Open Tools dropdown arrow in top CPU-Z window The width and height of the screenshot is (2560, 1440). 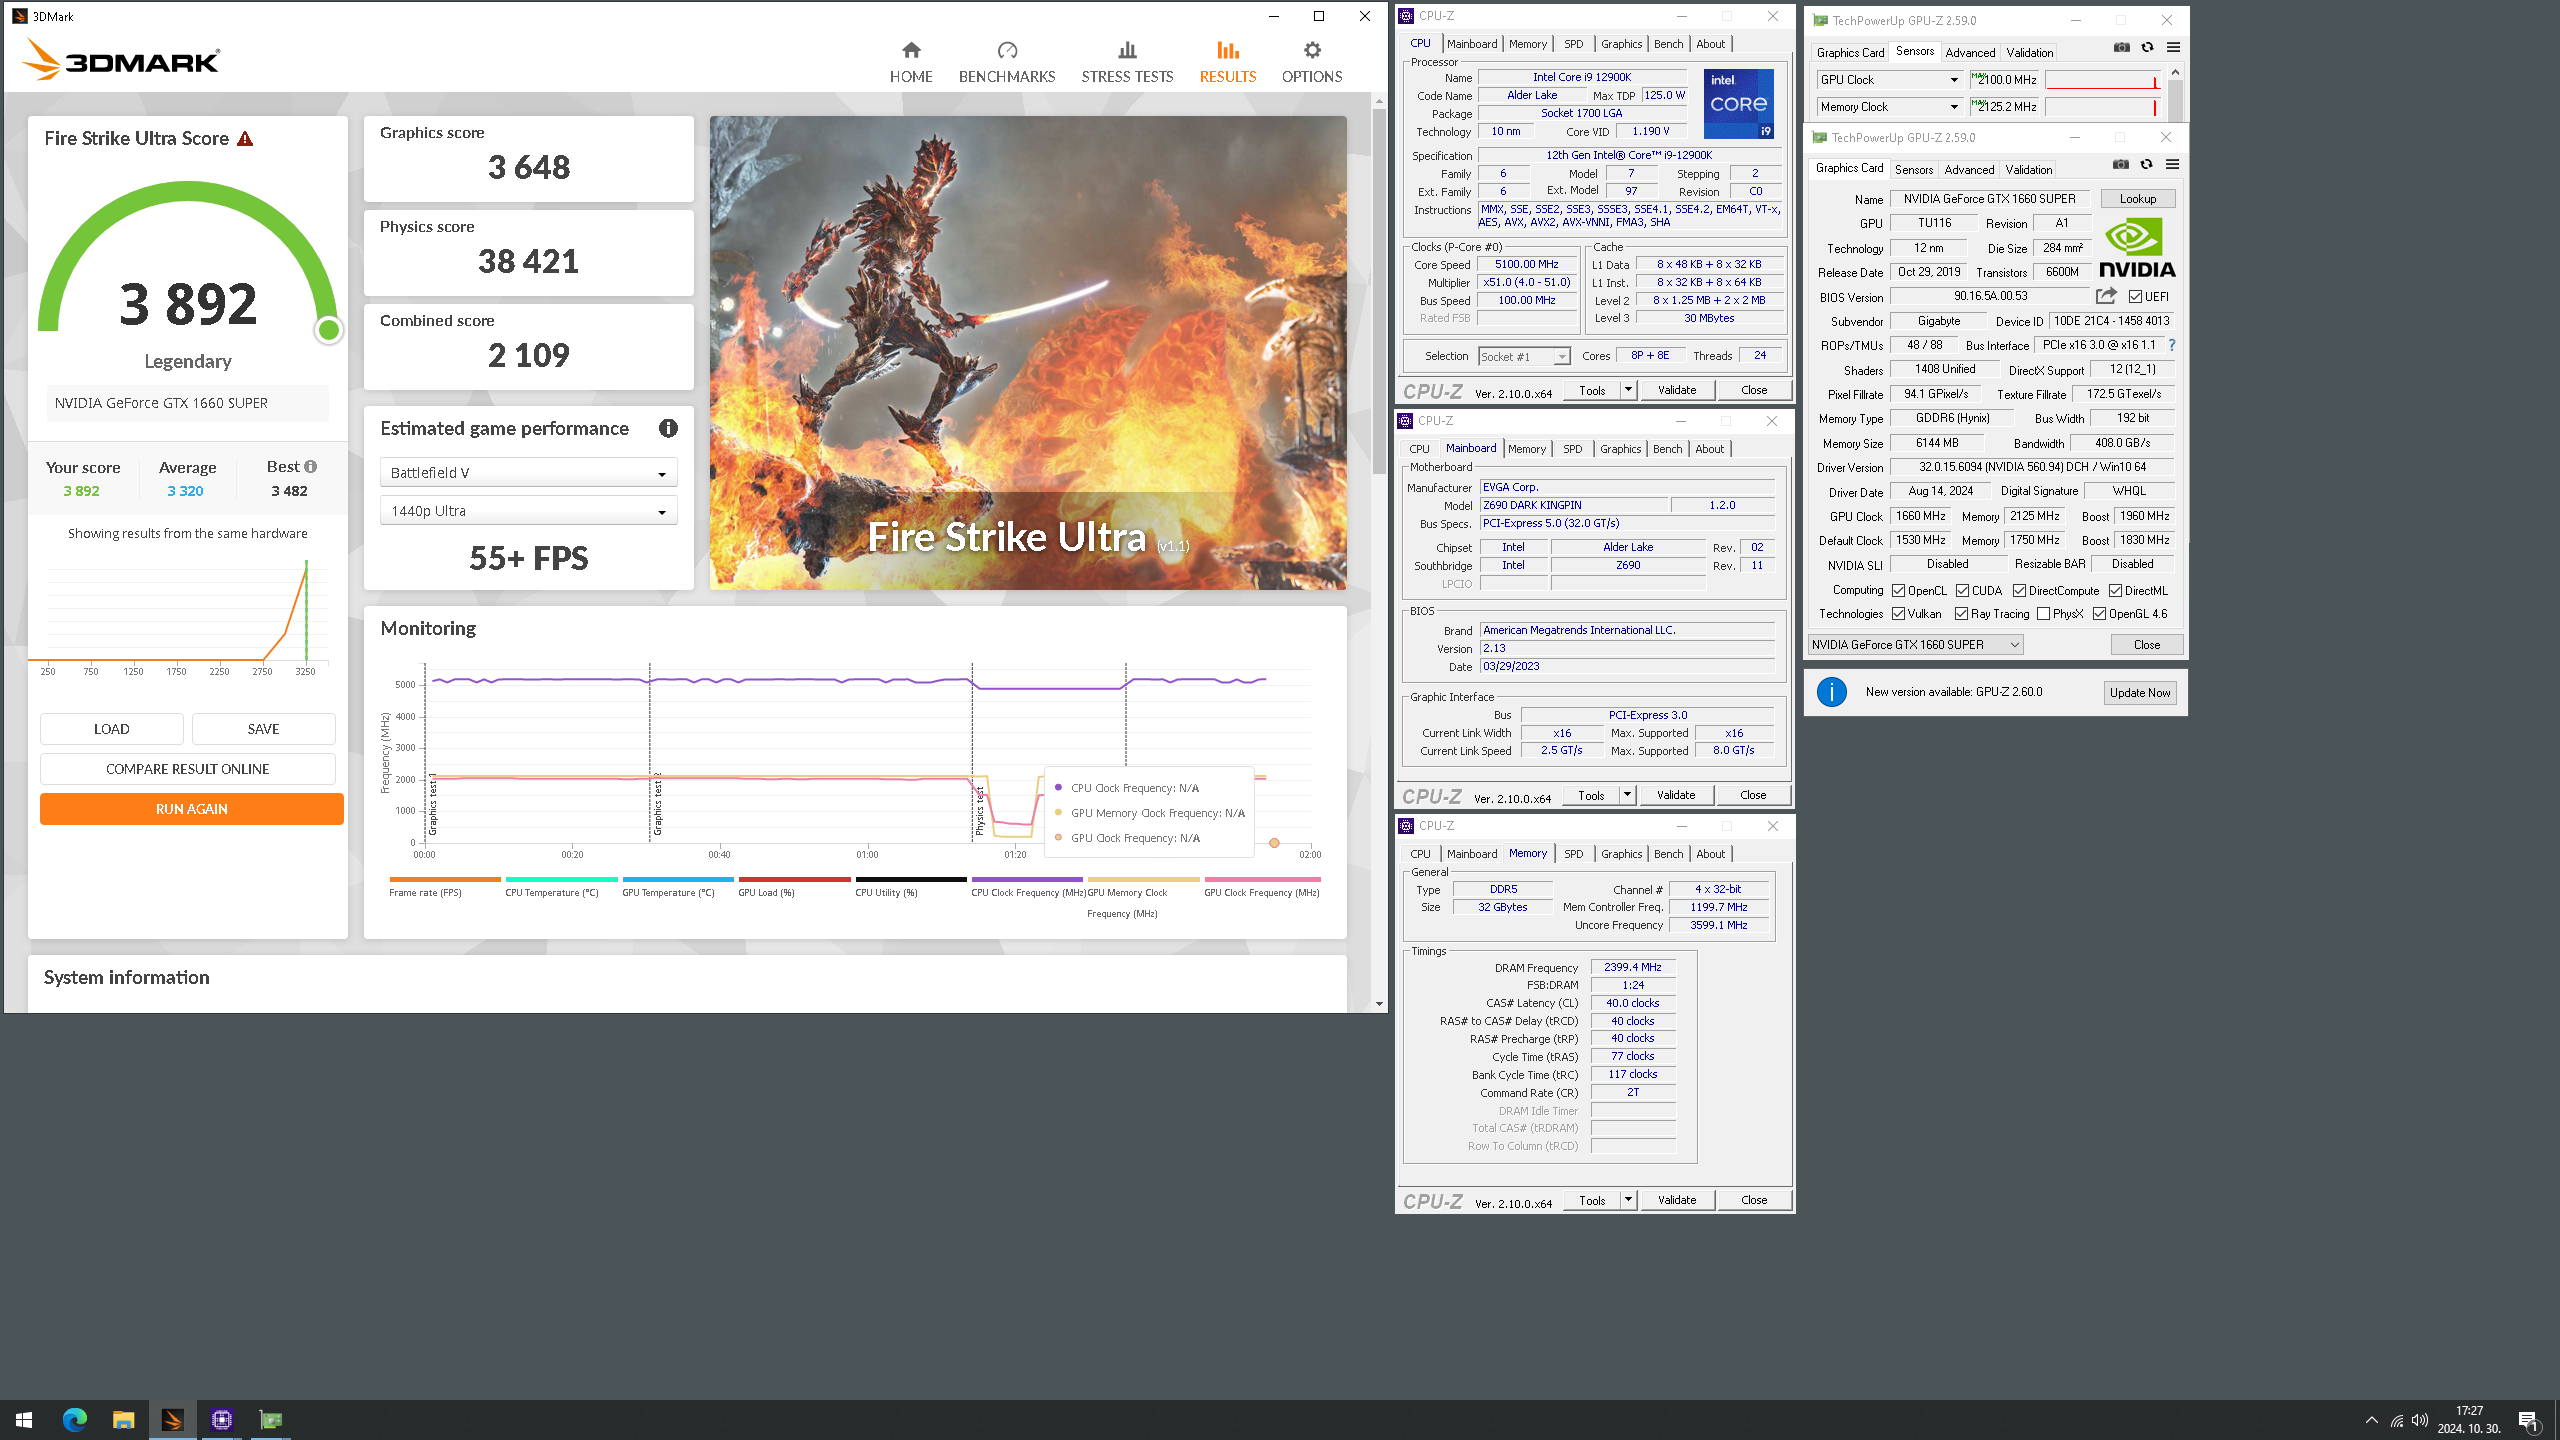pyautogui.click(x=1628, y=390)
